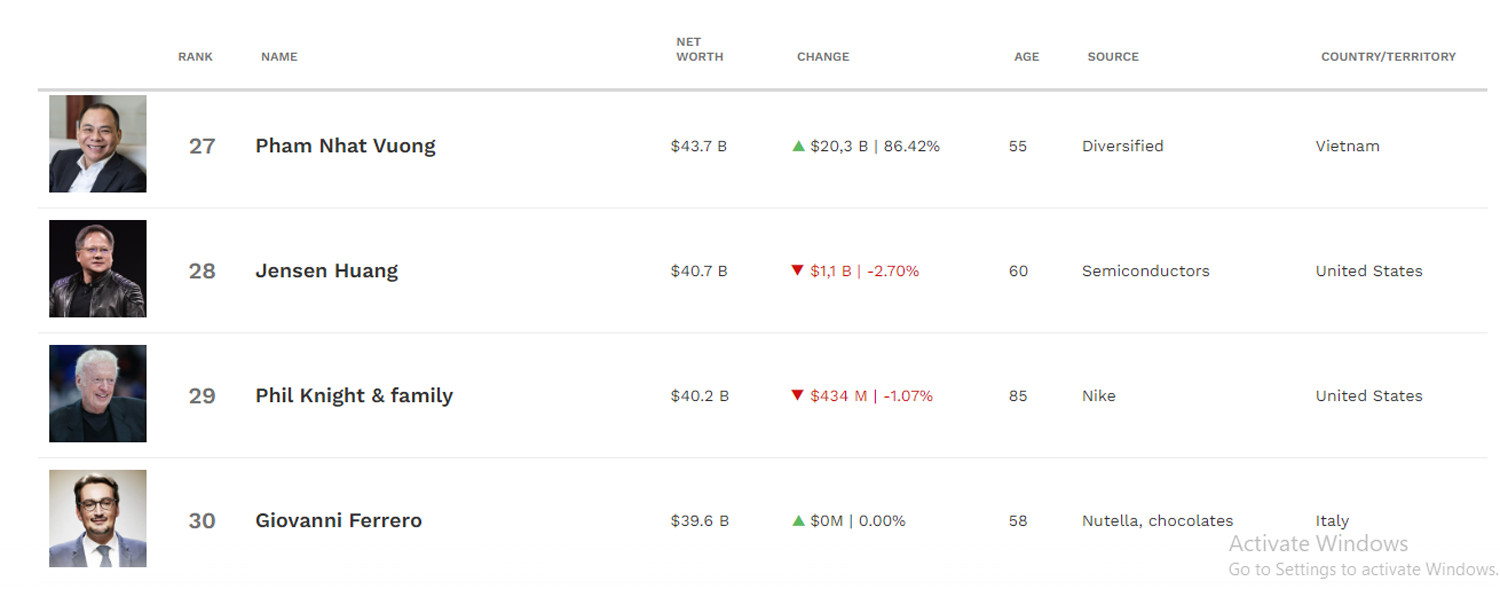
Task: Click red down arrow beside $1,1 B
Action: 797,271
